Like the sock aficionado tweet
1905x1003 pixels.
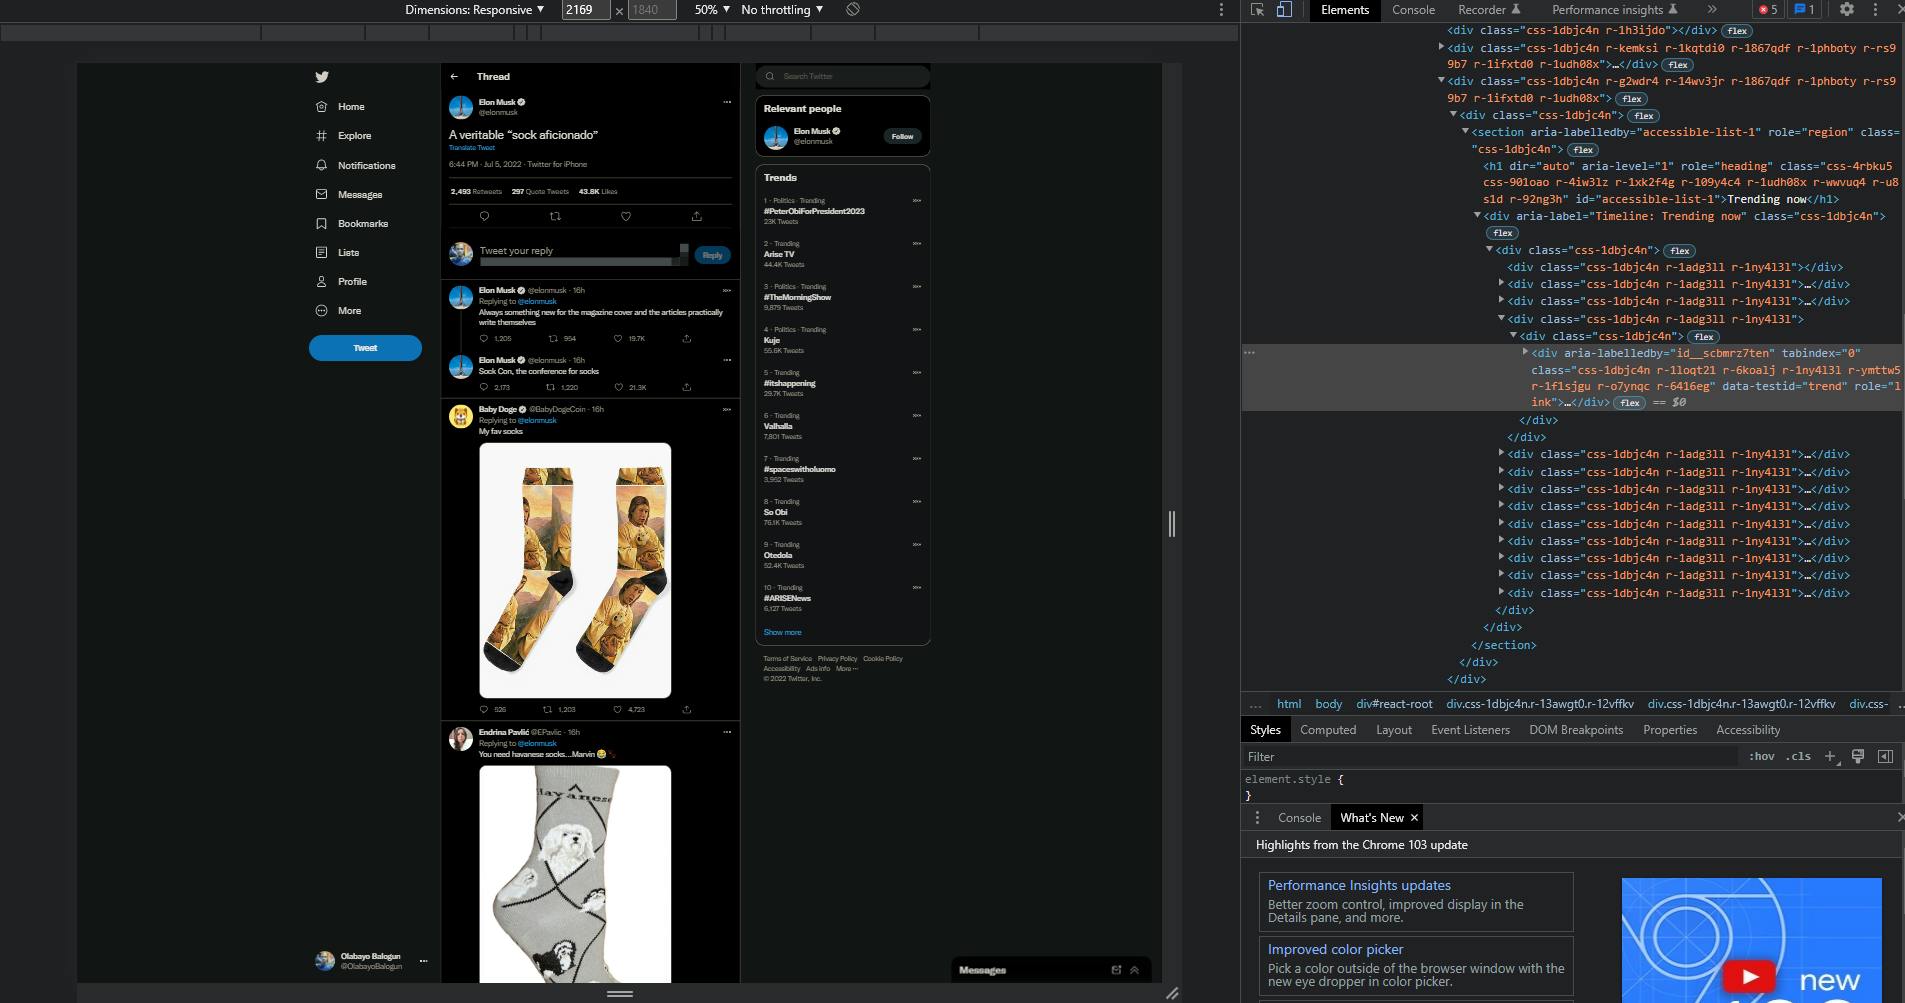[x=626, y=216]
